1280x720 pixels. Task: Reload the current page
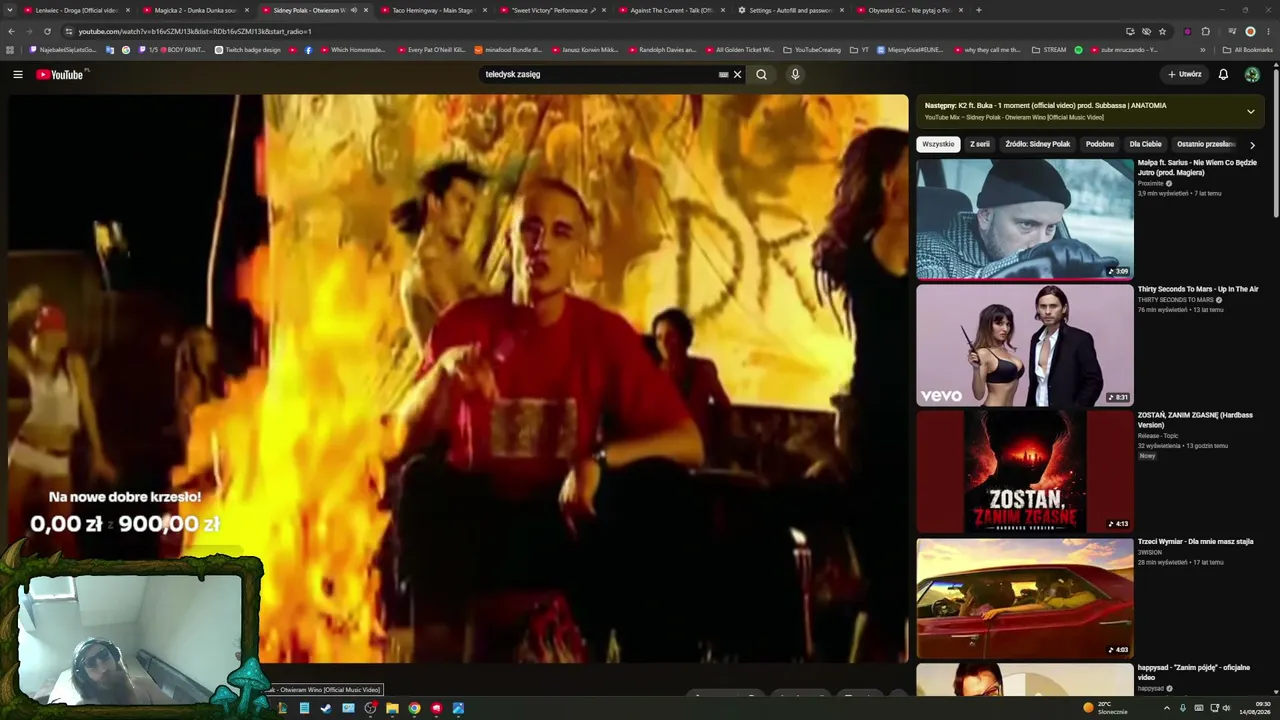click(x=47, y=31)
